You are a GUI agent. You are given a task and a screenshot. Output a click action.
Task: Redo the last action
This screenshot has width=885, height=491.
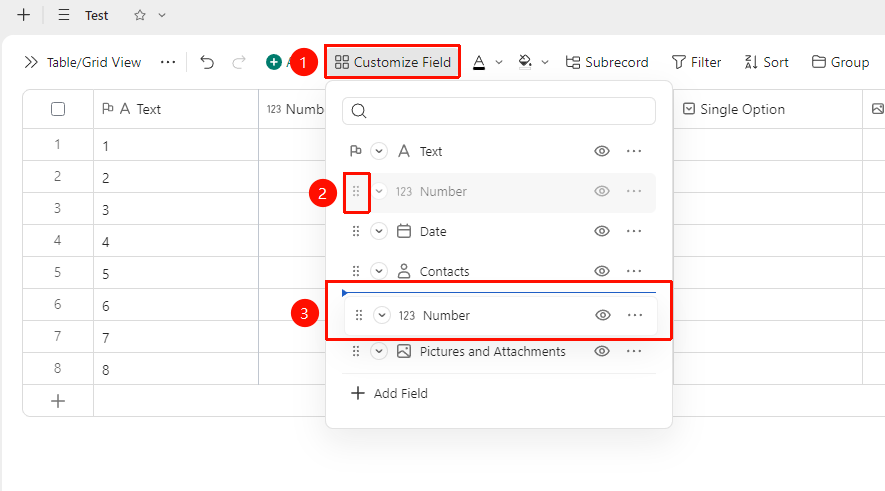point(239,62)
